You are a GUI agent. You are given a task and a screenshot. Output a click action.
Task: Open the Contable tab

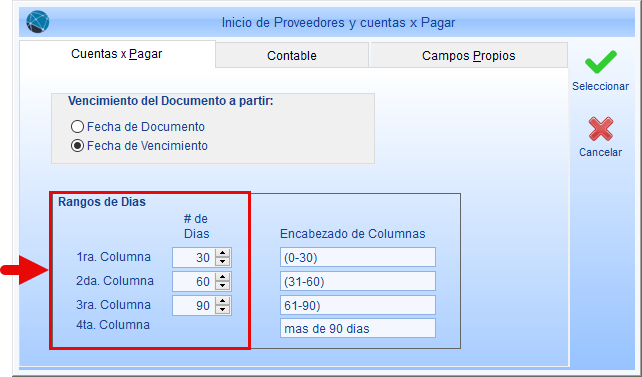tap(292, 55)
